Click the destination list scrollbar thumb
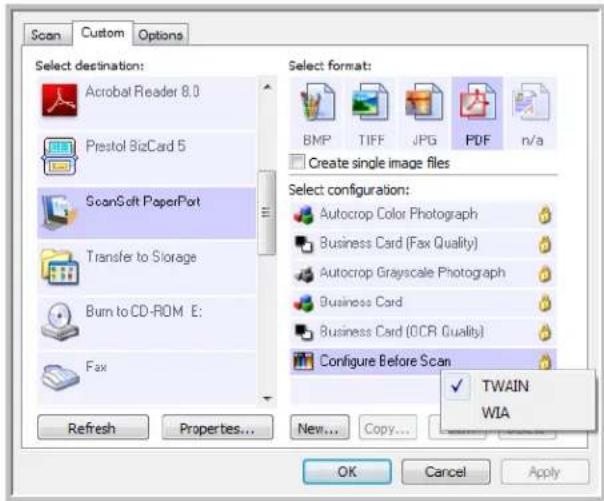Image resolution: width=604 pixels, height=501 pixels. (267, 212)
